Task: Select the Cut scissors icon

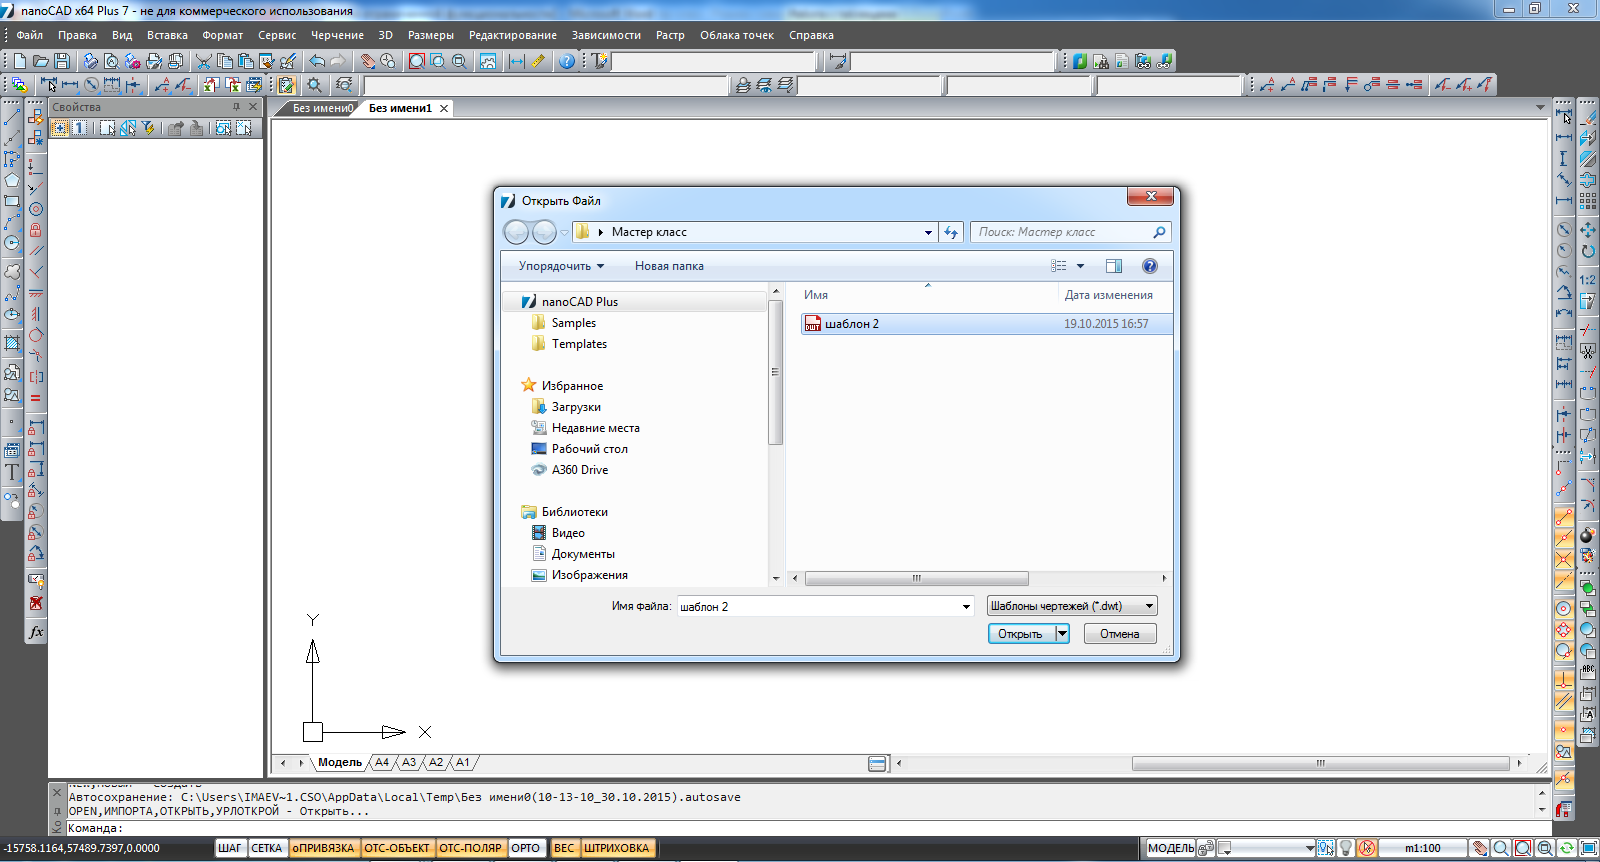Action: pos(204,62)
